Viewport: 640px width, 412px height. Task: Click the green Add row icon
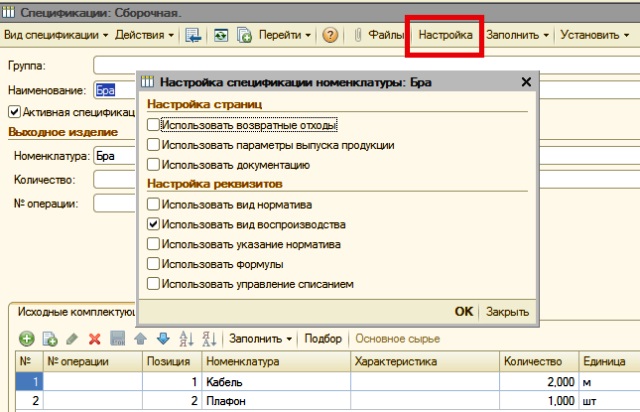point(27,339)
